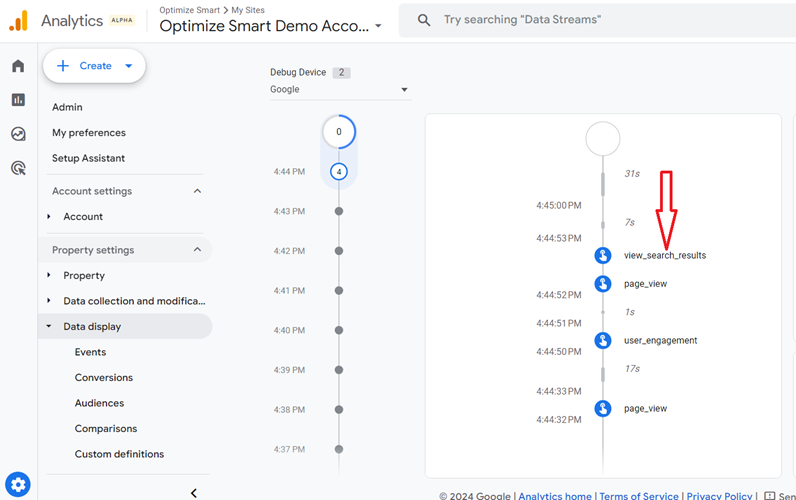The height and width of the screenshot is (500, 796).
Task: Open Events under Data display
Action: click(90, 352)
